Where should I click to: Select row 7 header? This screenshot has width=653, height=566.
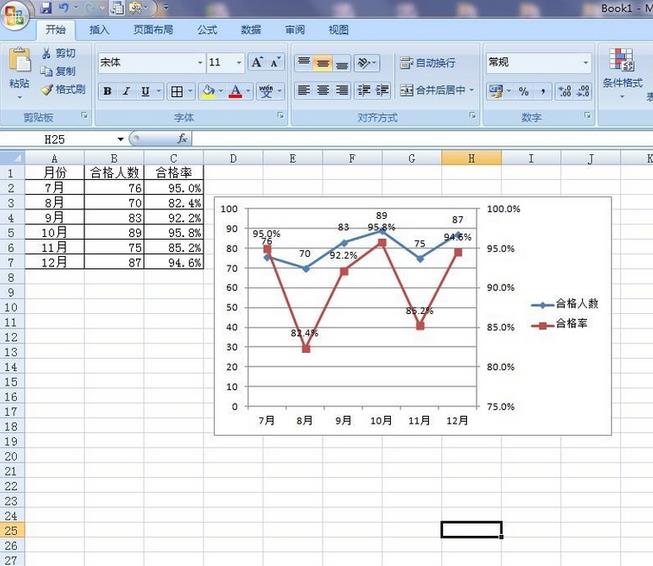pyautogui.click(x=11, y=262)
